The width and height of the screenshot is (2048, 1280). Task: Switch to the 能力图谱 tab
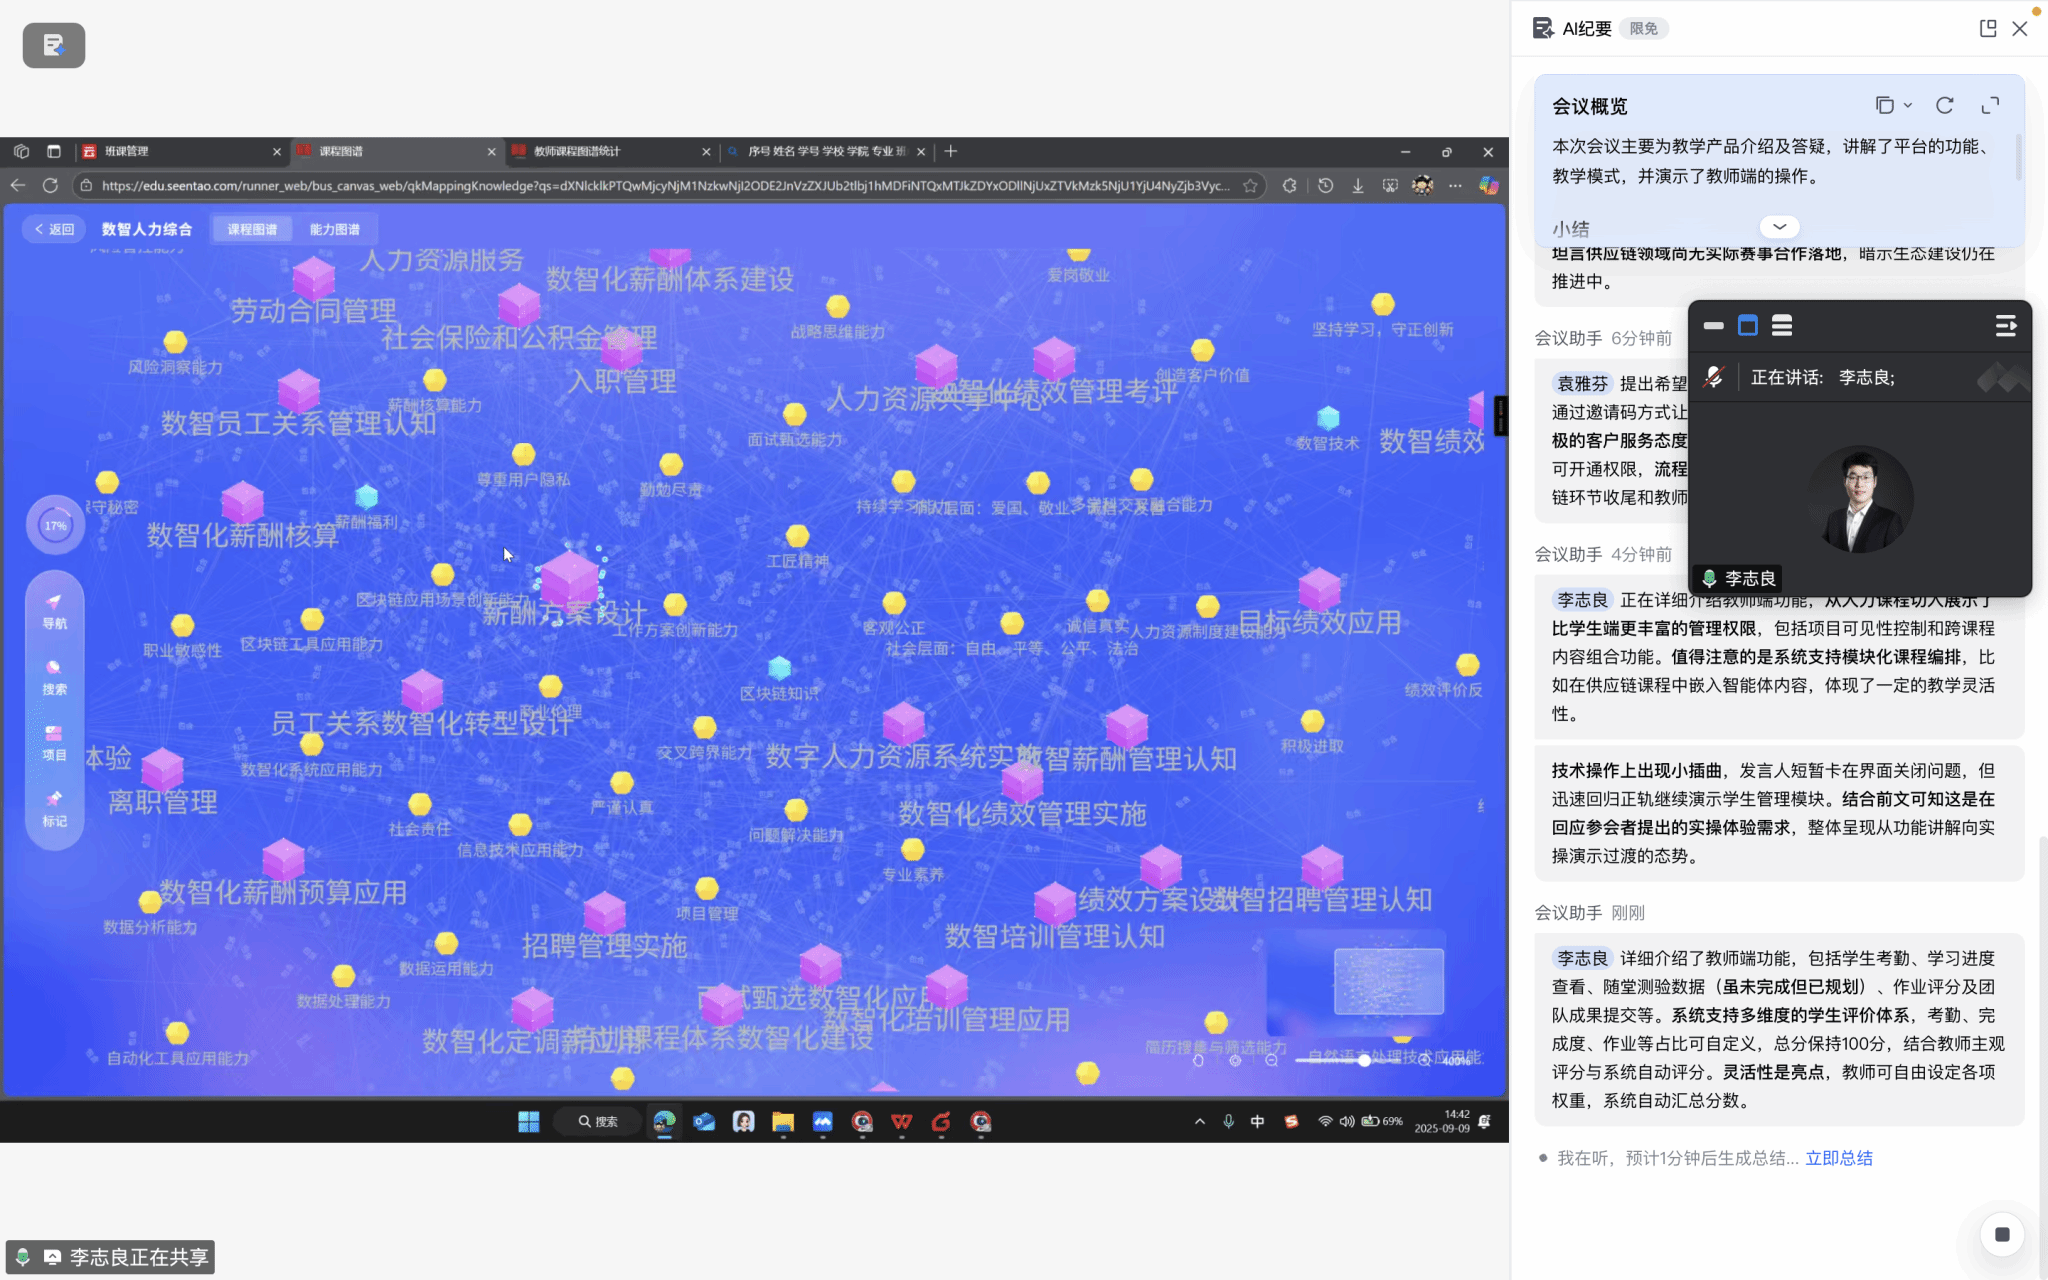click(x=334, y=229)
